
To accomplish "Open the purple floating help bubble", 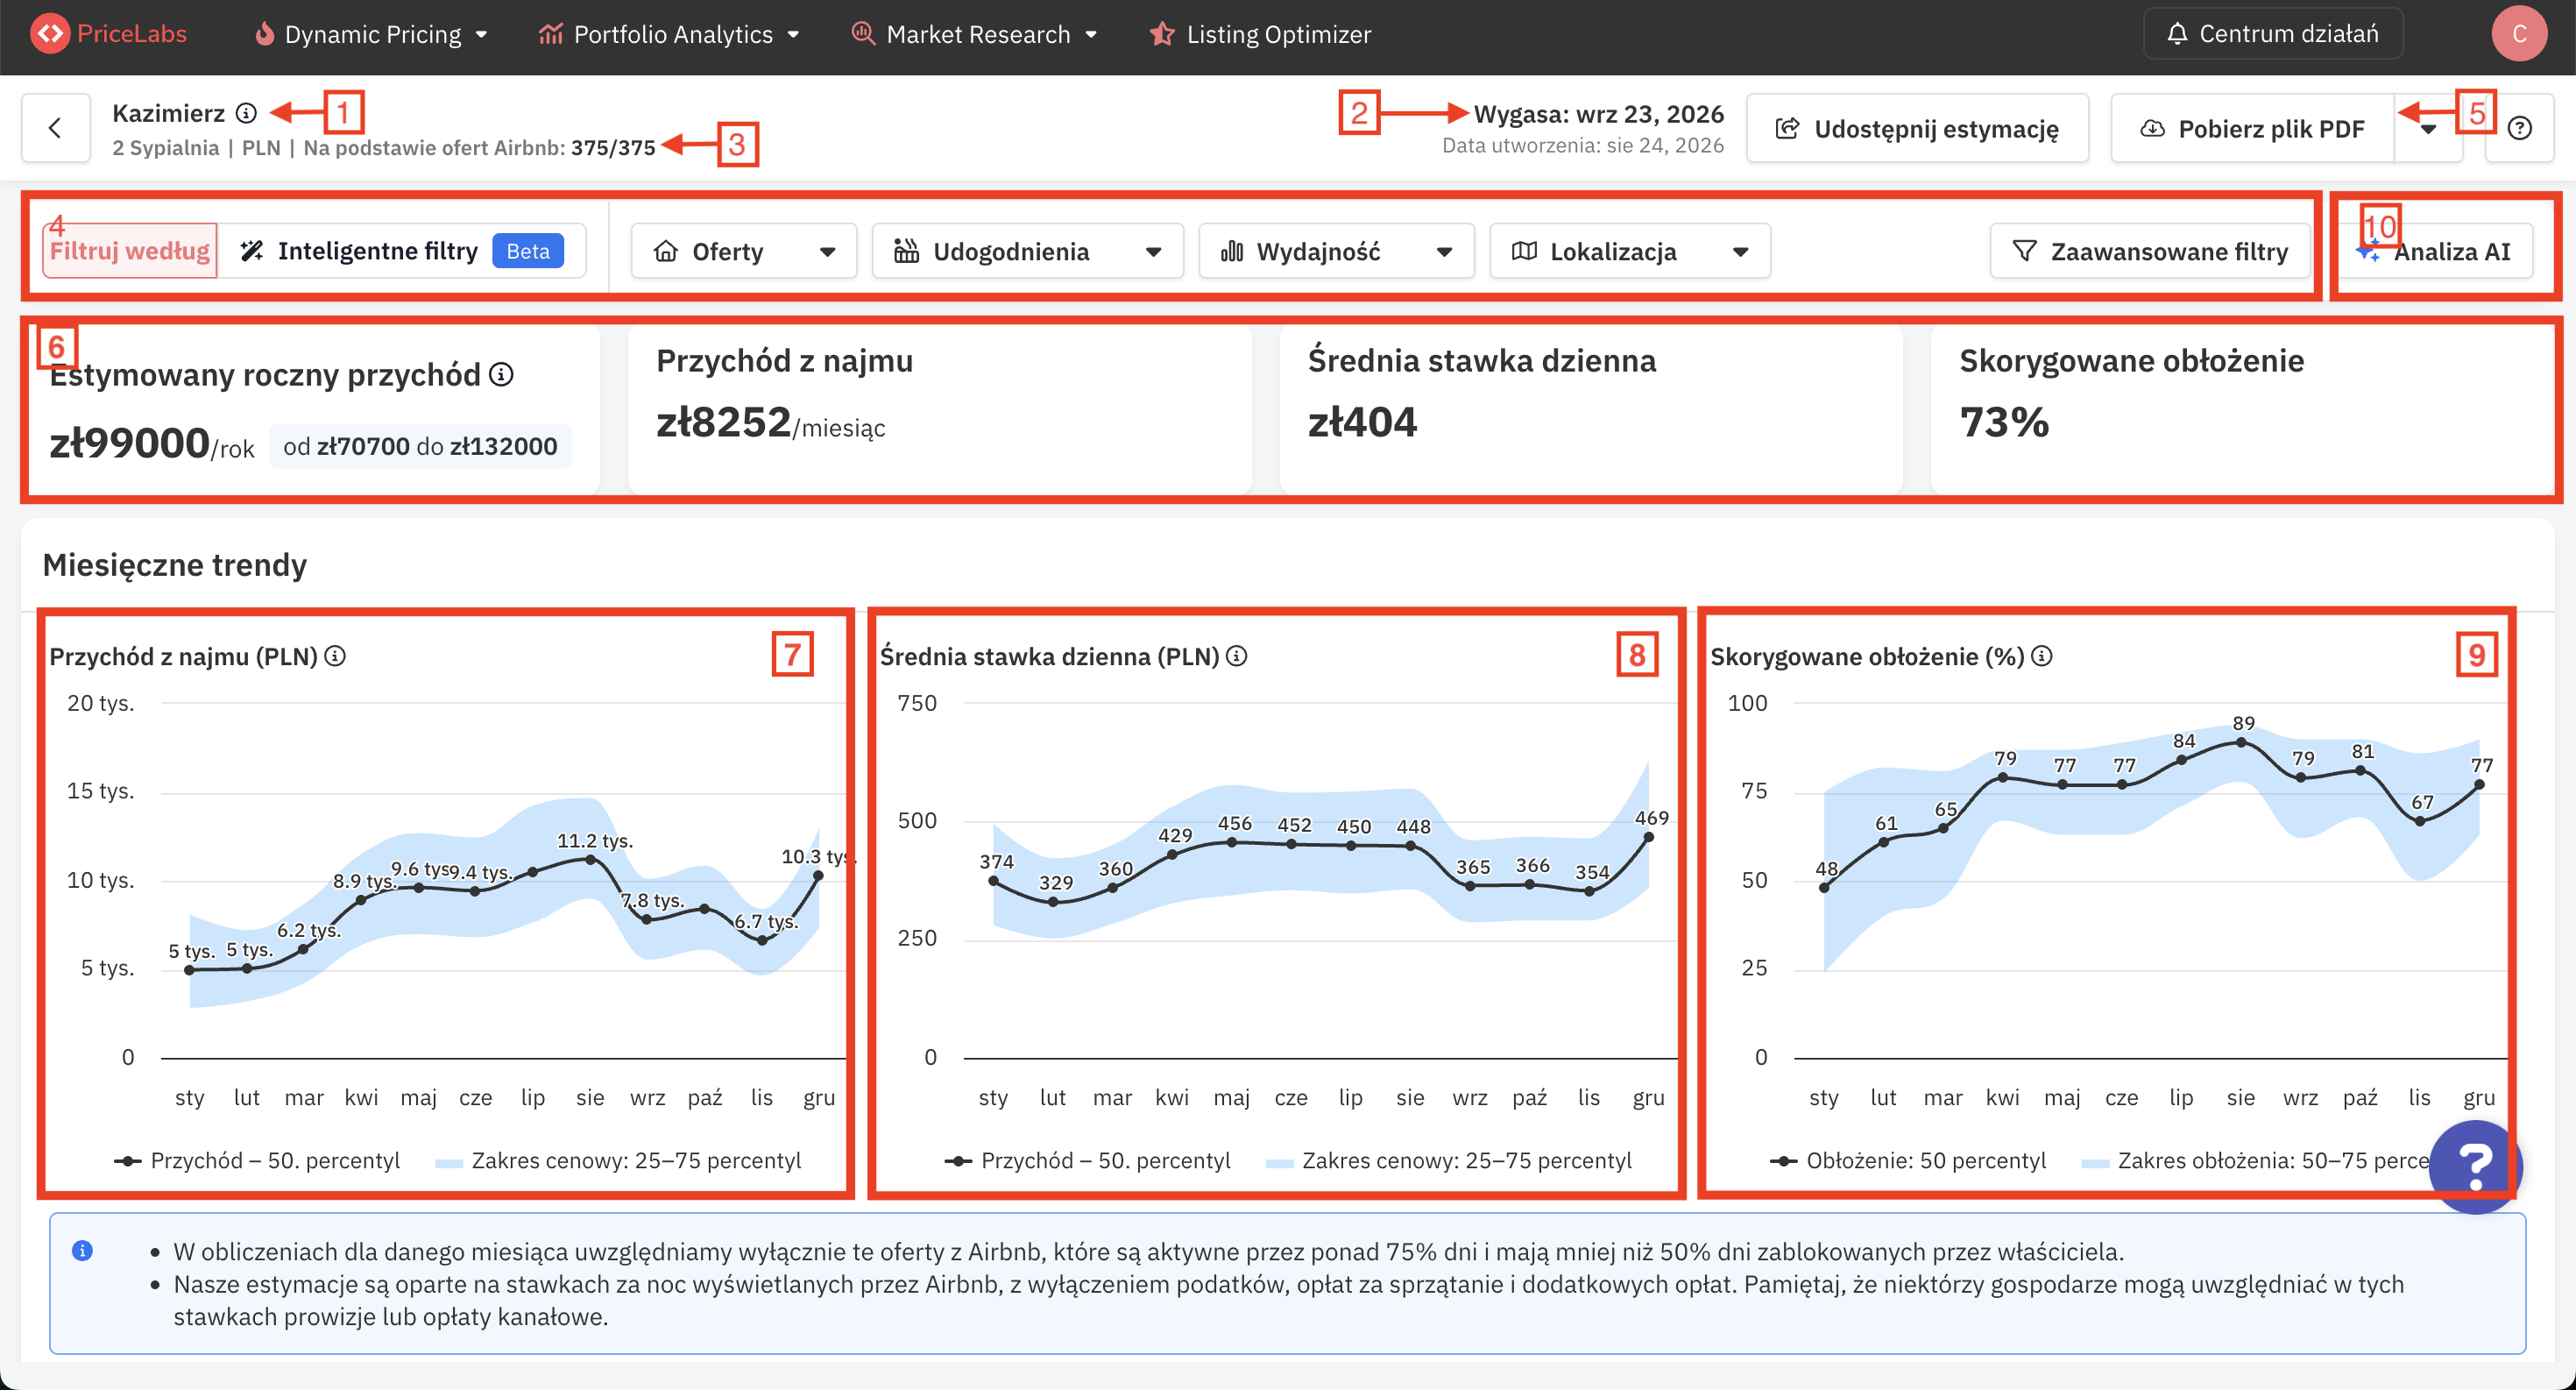I will [x=2476, y=1166].
